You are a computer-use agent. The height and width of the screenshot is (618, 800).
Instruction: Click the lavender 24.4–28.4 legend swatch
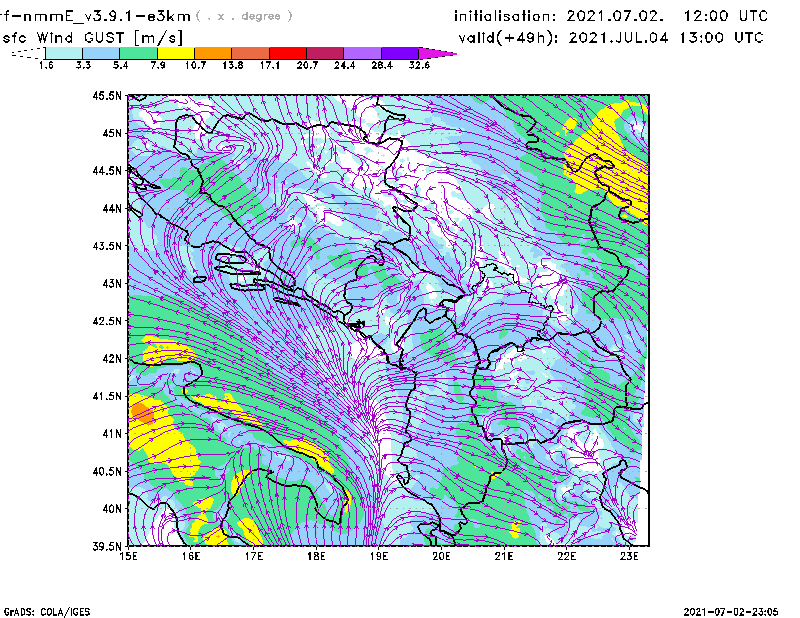[x=363, y=53]
